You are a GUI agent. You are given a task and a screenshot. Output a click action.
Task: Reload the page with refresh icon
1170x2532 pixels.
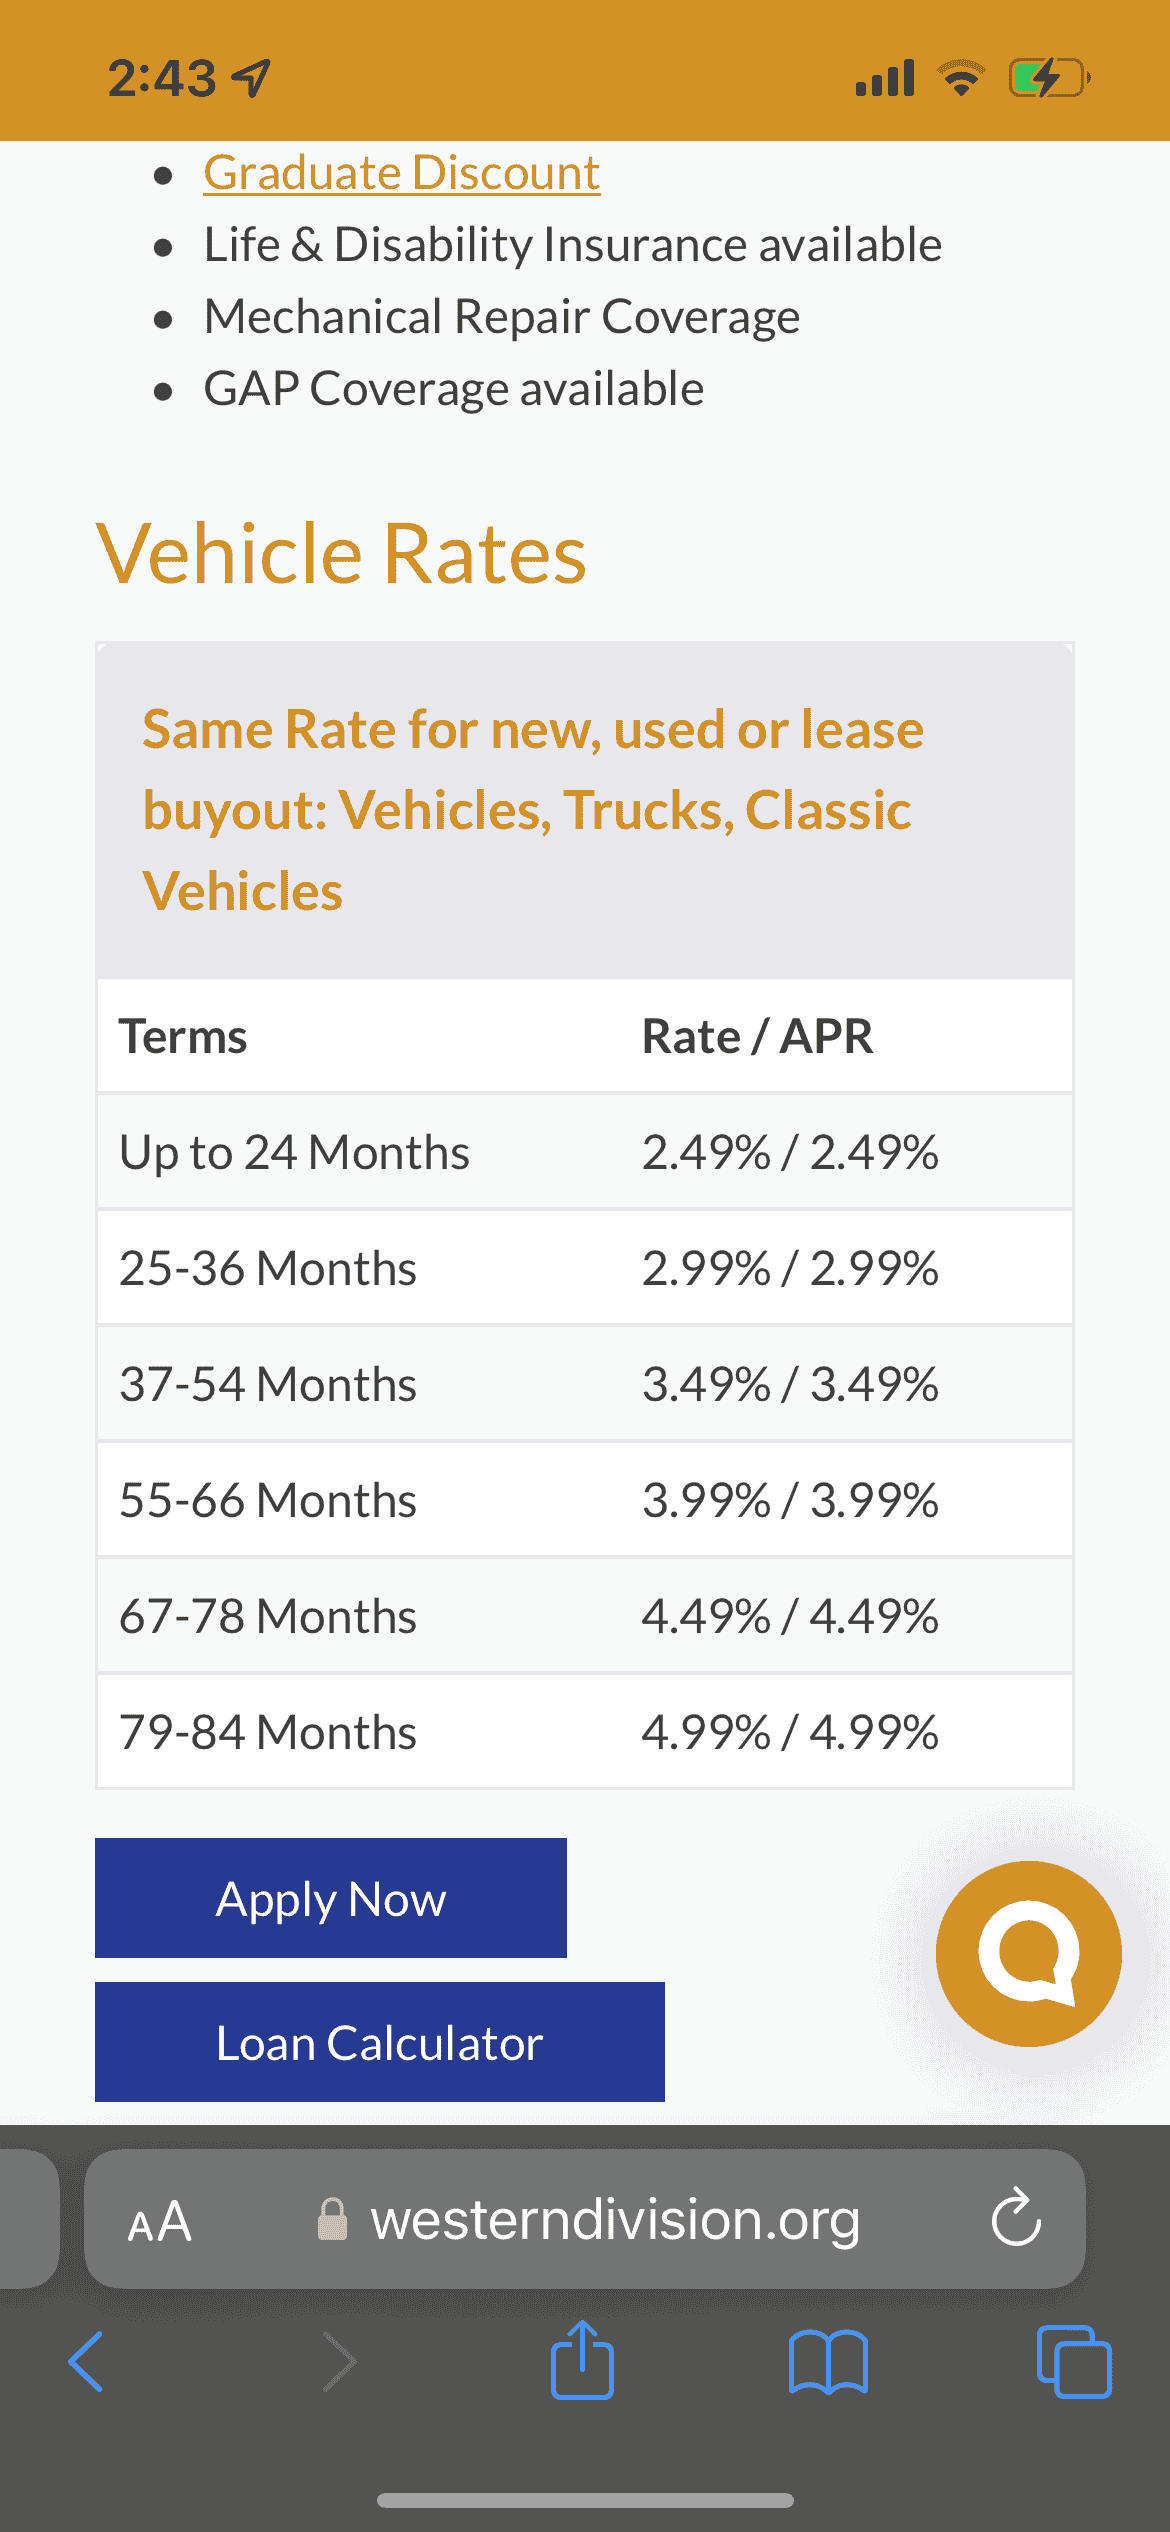click(1016, 2219)
